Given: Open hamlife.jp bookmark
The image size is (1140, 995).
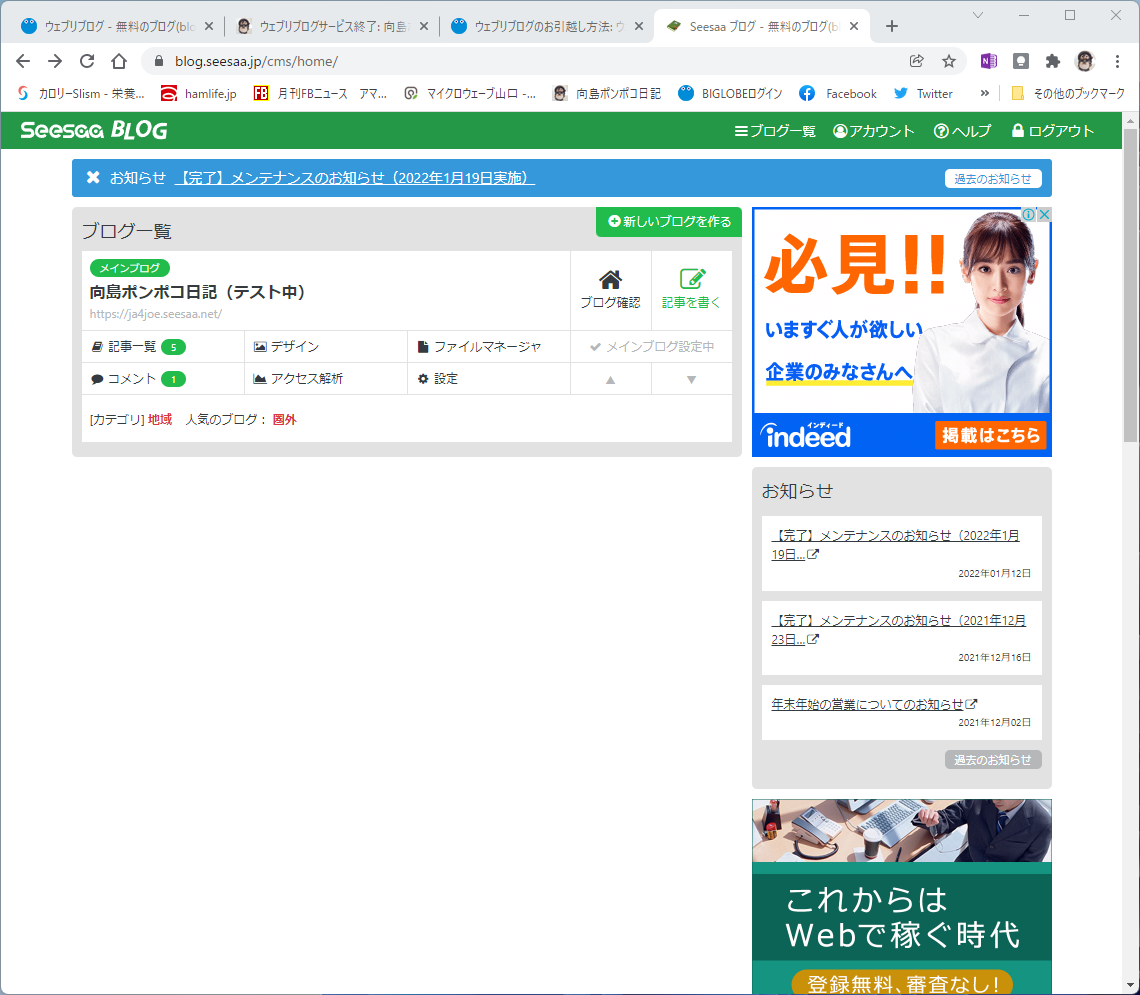Looking at the screenshot, I should (x=198, y=94).
